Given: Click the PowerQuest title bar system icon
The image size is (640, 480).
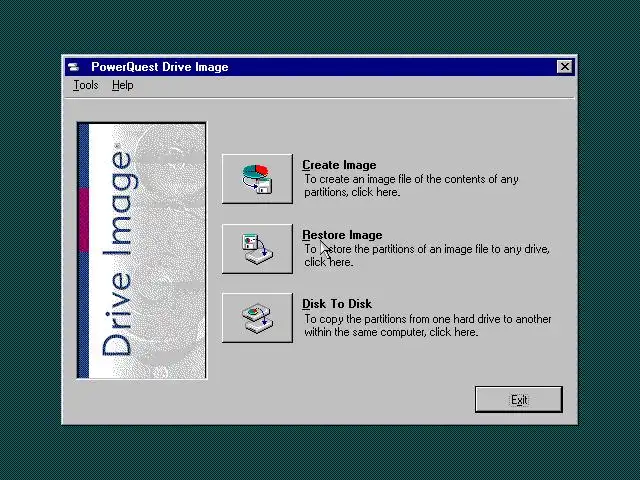Looking at the screenshot, I should (73, 67).
